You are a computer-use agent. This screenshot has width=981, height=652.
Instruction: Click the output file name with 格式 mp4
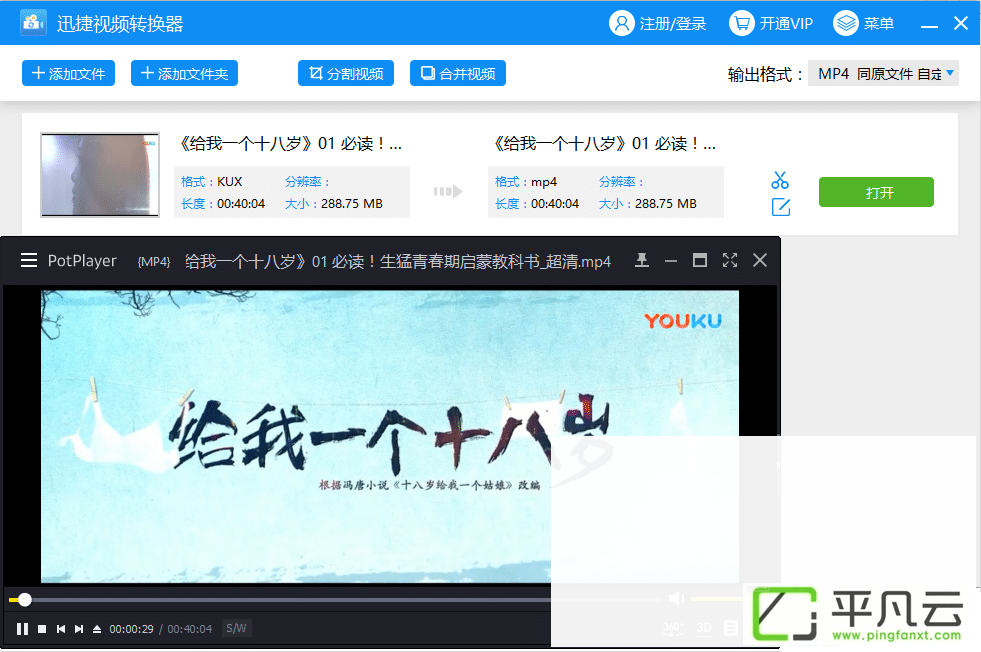coord(605,144)
